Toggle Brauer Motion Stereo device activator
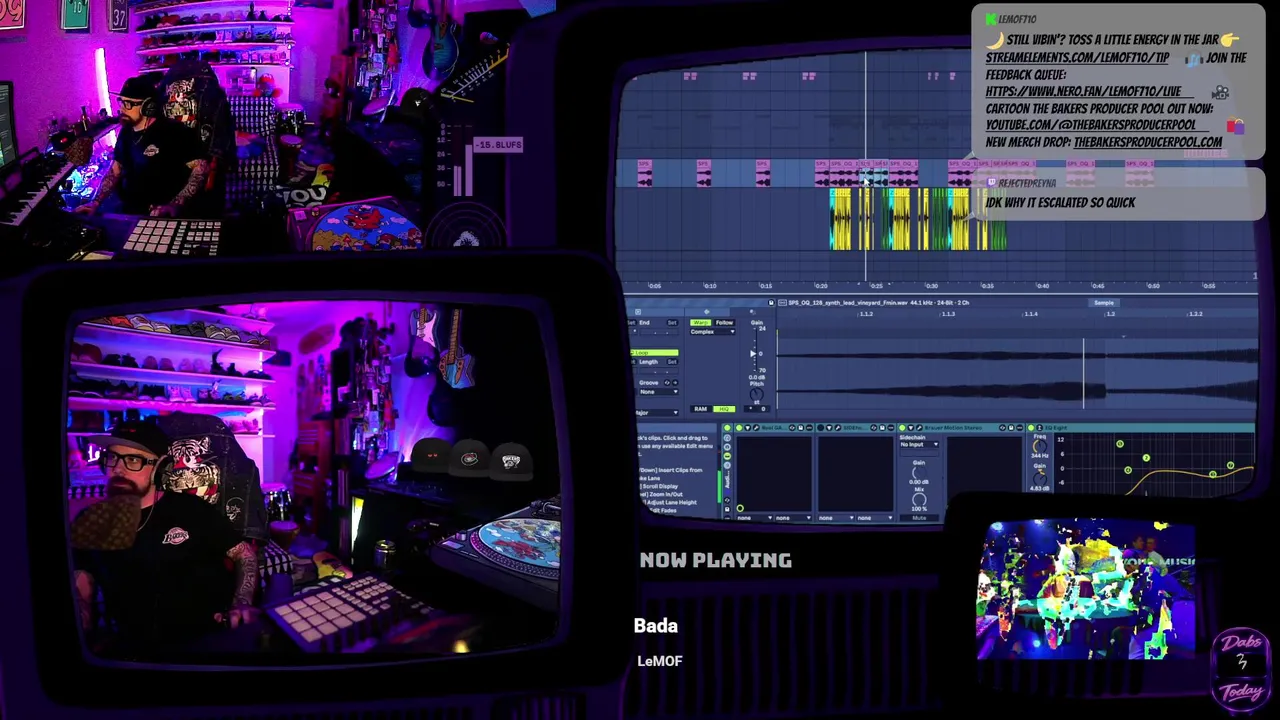This screenshot has height=720, width=1280. [x=902, y=428]
